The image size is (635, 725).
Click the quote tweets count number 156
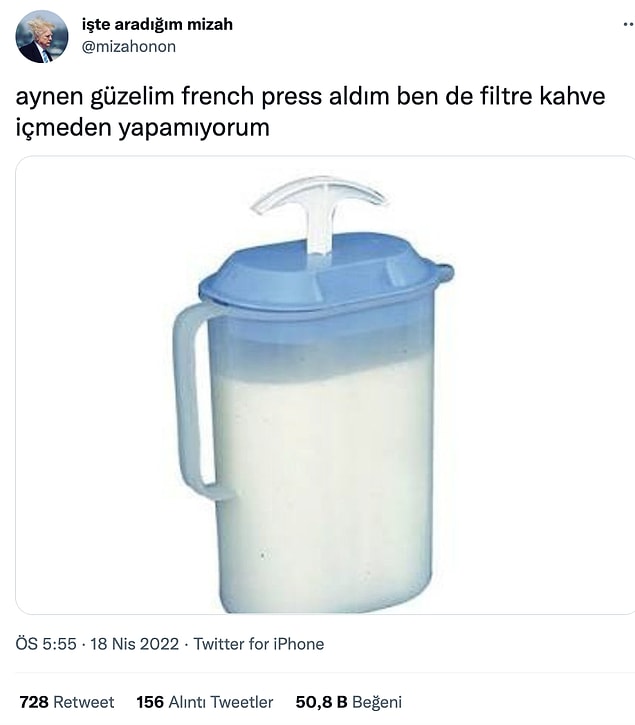click(x=150, y=702)
